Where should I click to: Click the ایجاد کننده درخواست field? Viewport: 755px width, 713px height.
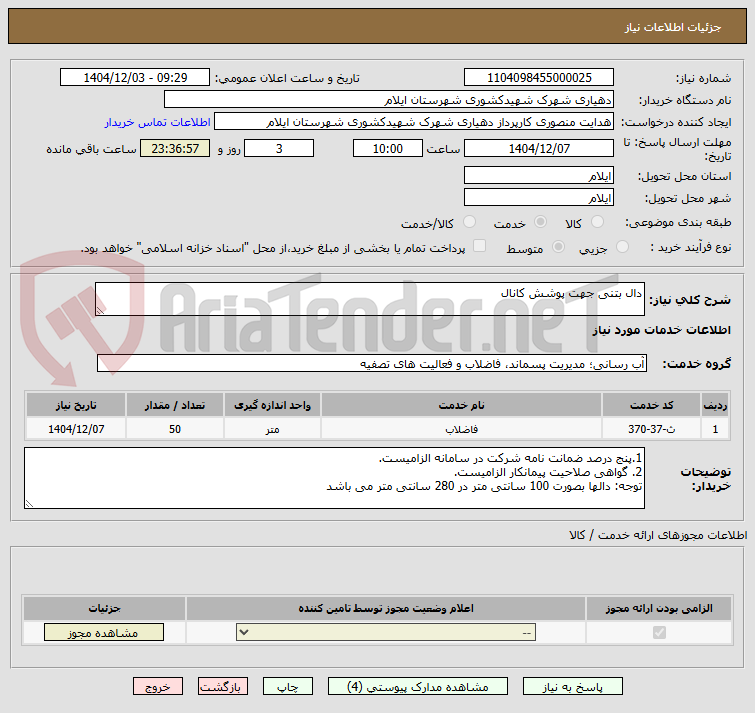pos(414,122)
